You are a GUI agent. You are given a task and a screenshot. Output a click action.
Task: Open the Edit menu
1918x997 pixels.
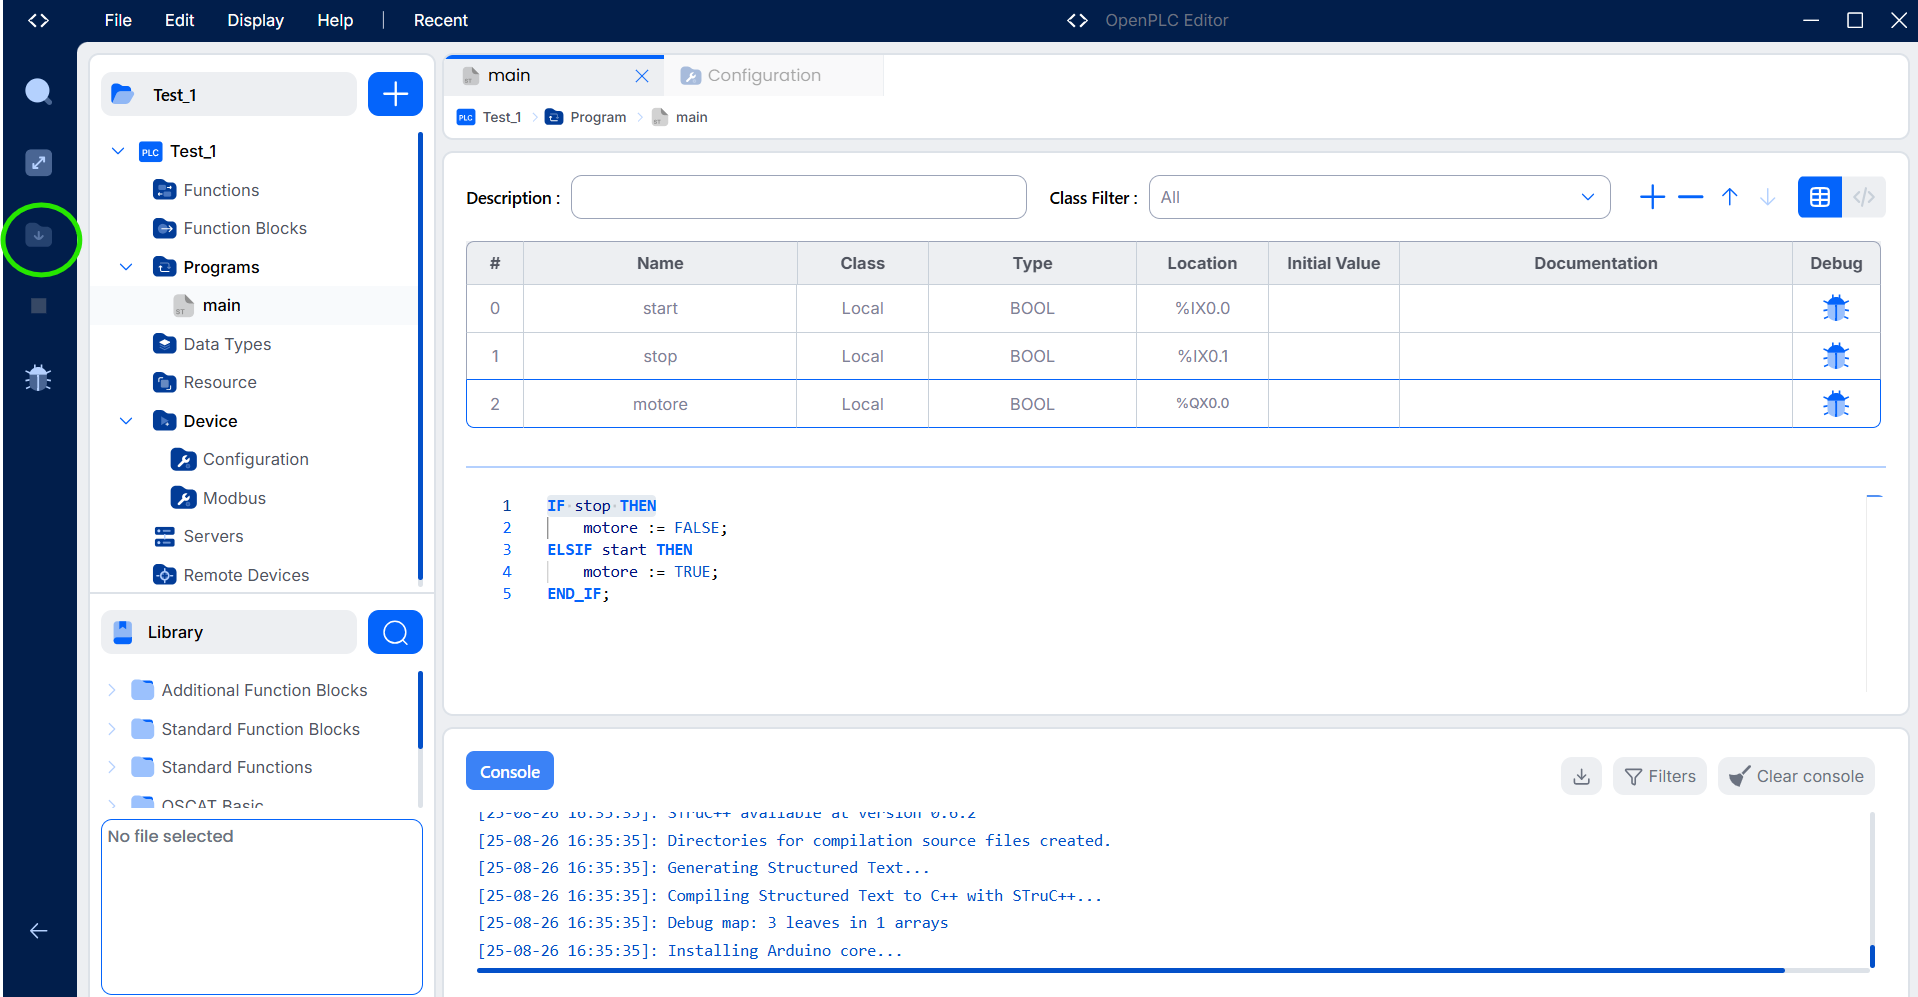point(179,20)
